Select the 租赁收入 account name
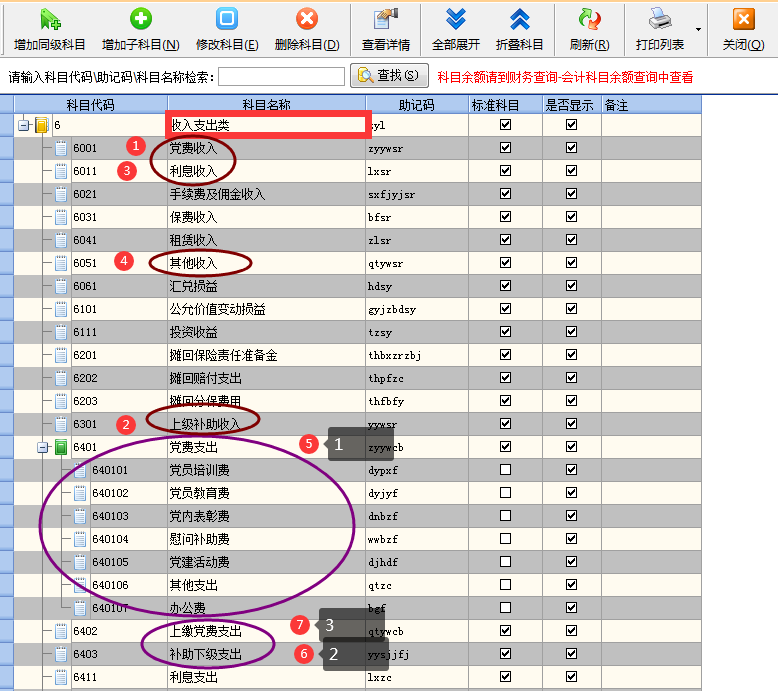778x691 pixels. 194,240
